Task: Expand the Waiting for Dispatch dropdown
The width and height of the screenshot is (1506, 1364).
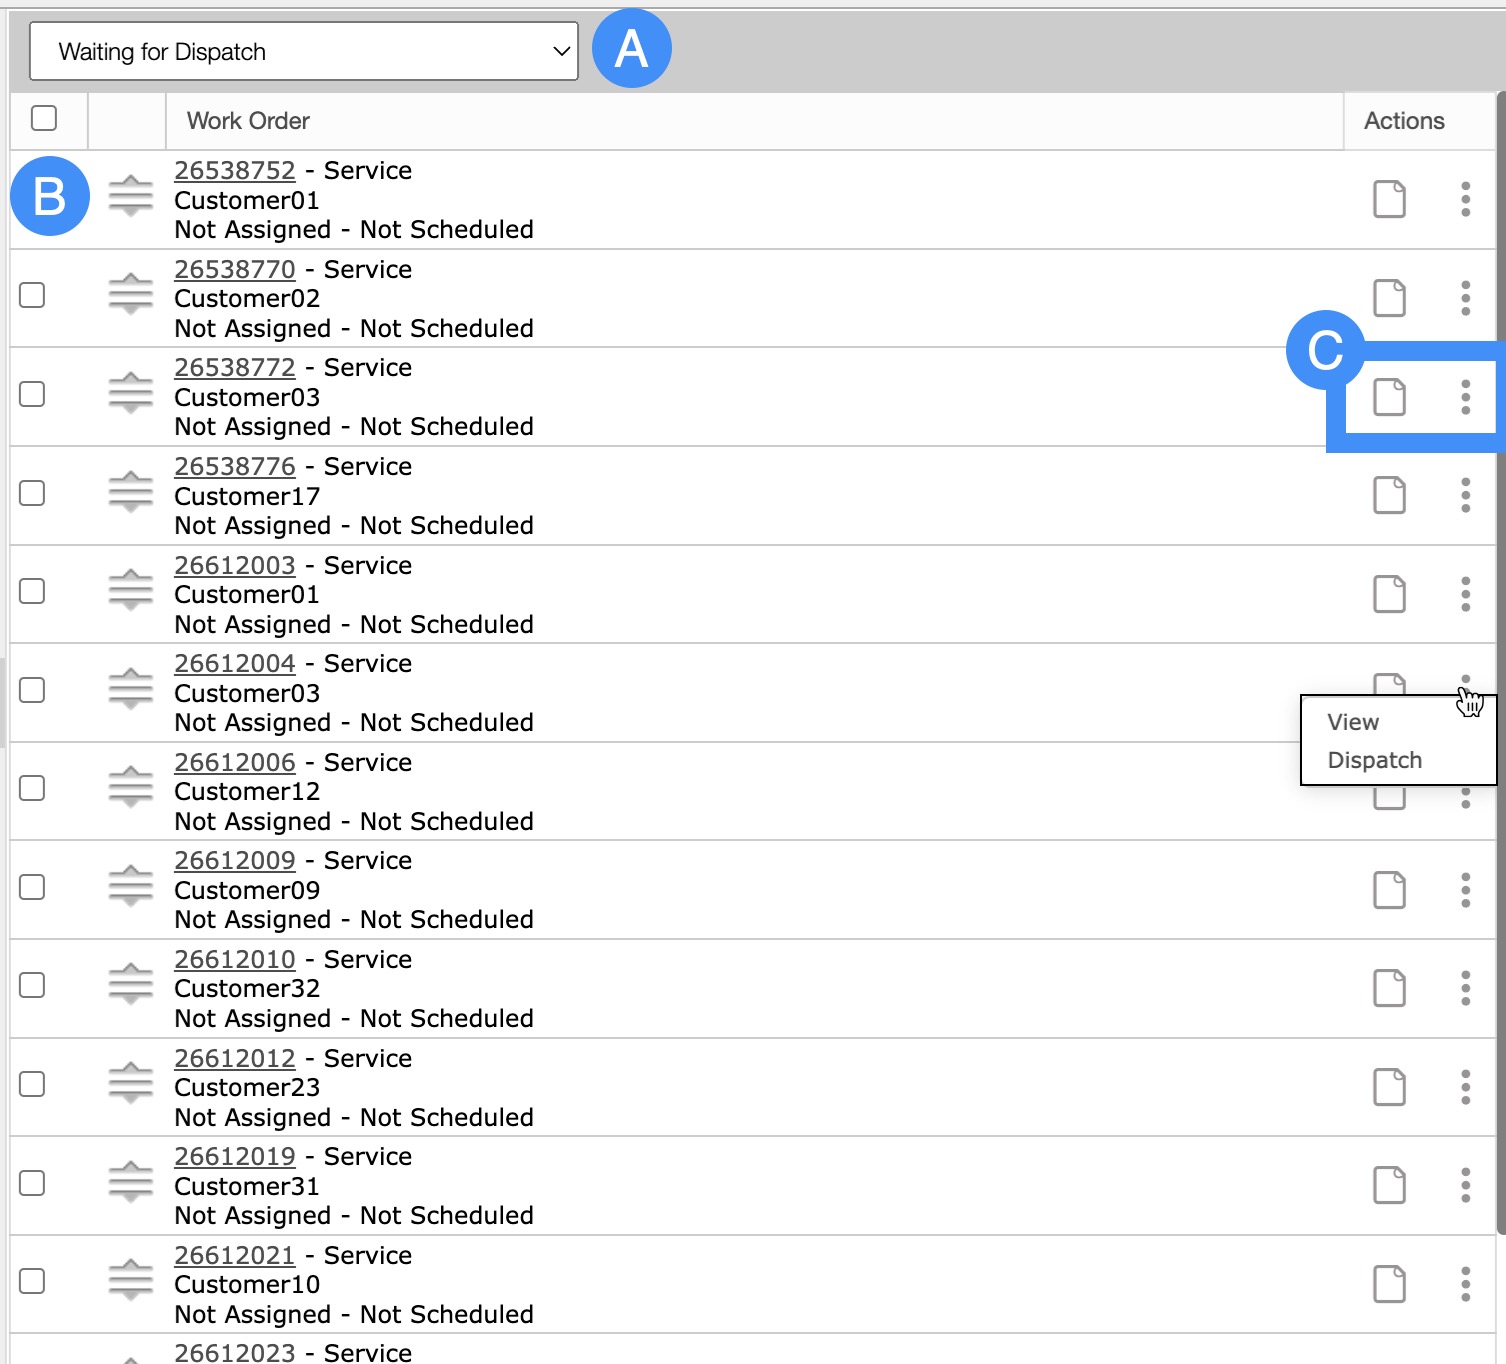Action: (304, 52)
